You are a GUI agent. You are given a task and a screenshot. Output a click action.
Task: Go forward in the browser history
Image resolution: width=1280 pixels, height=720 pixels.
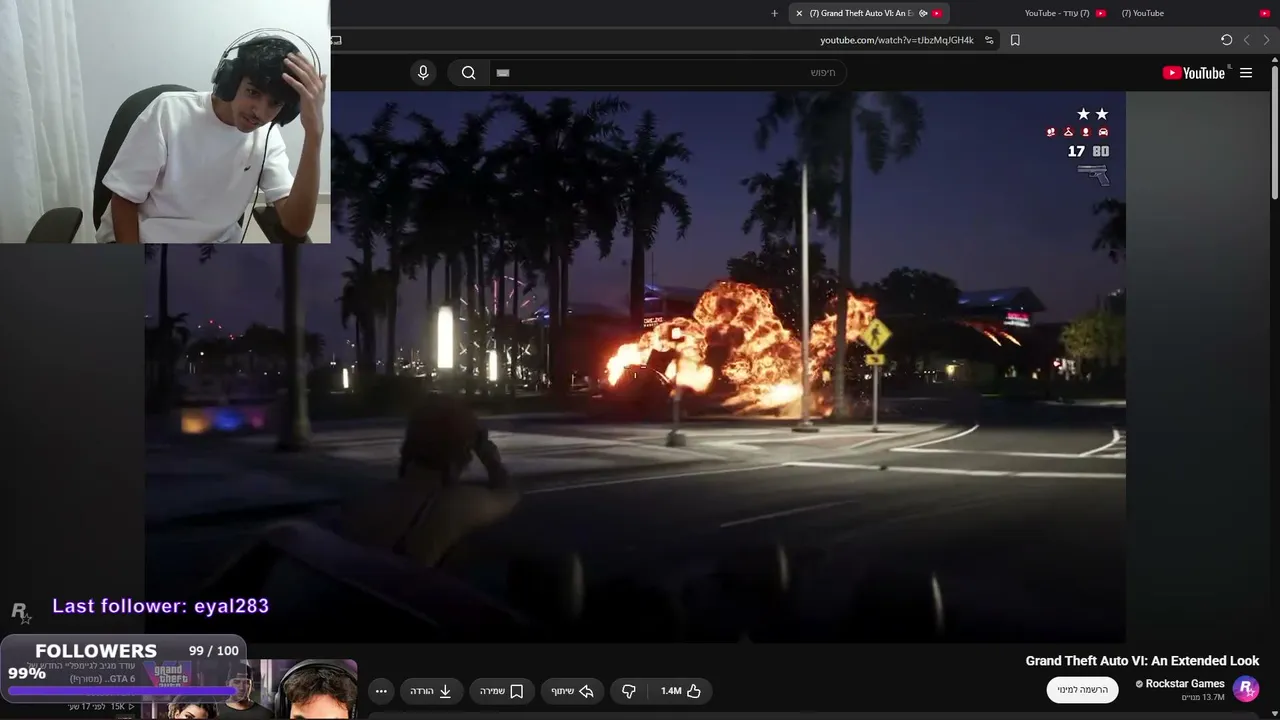click(1246, 40)
